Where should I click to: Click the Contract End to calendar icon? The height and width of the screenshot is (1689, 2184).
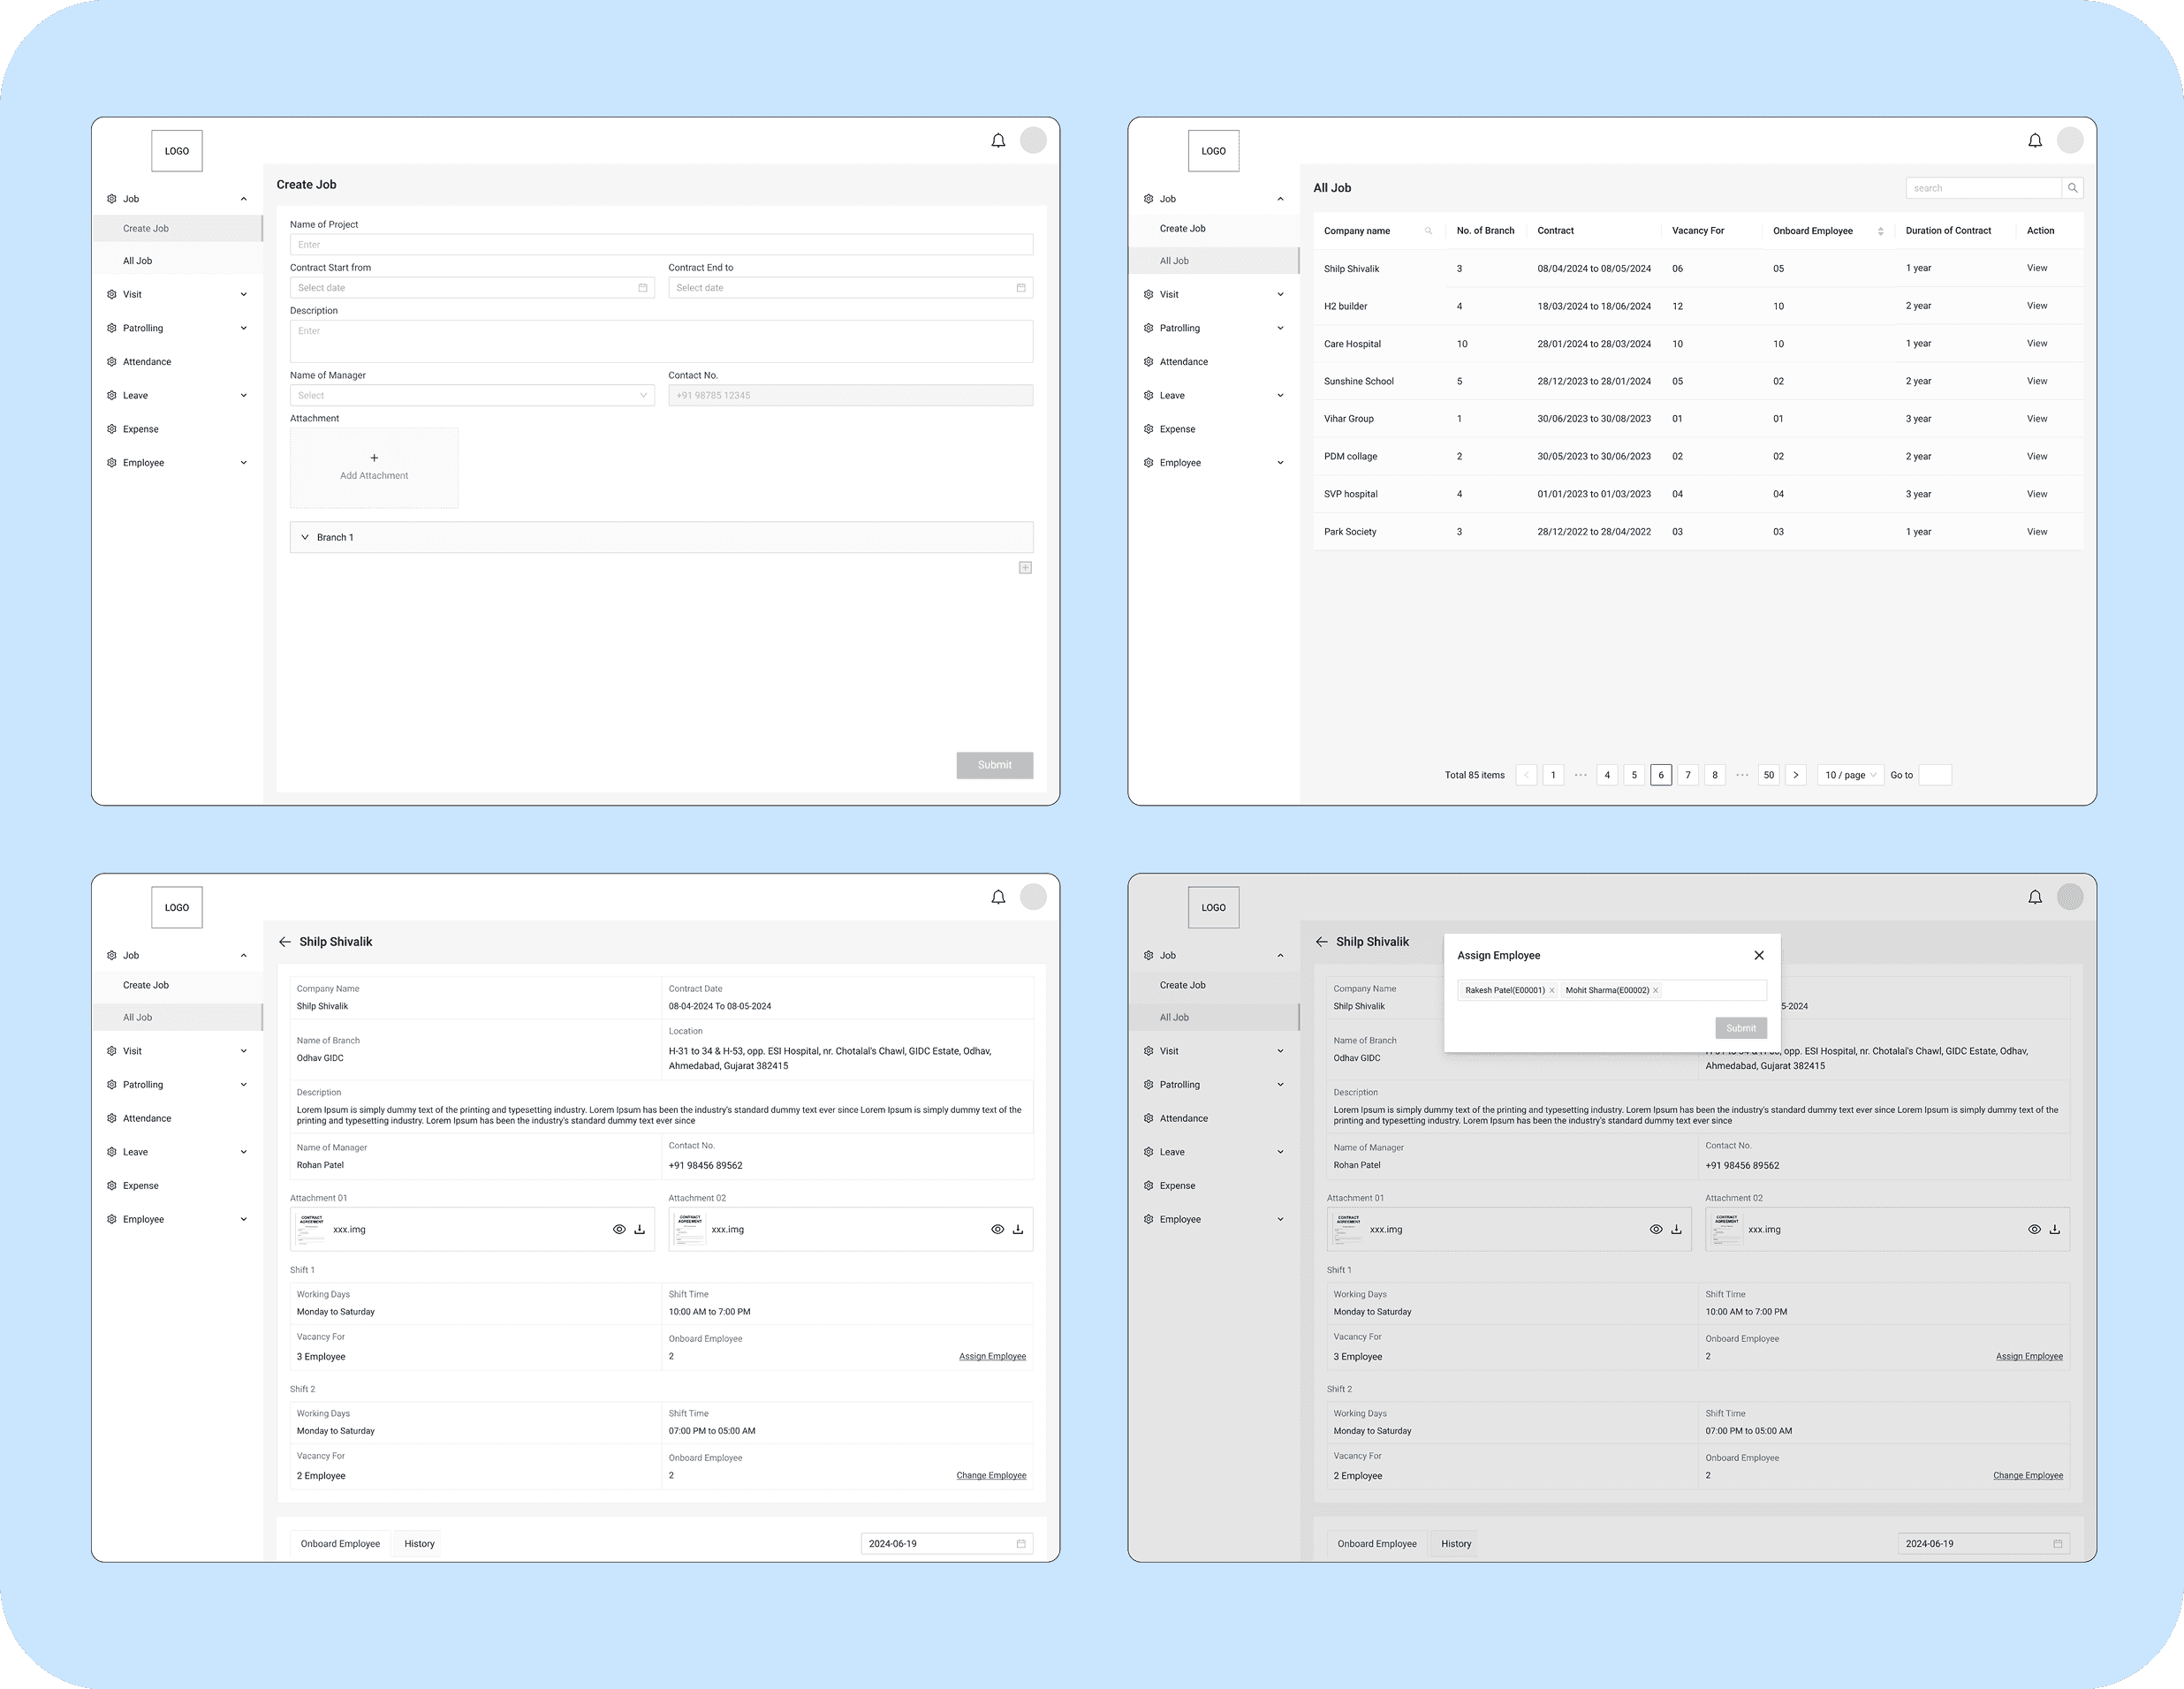pos(1021,288)
